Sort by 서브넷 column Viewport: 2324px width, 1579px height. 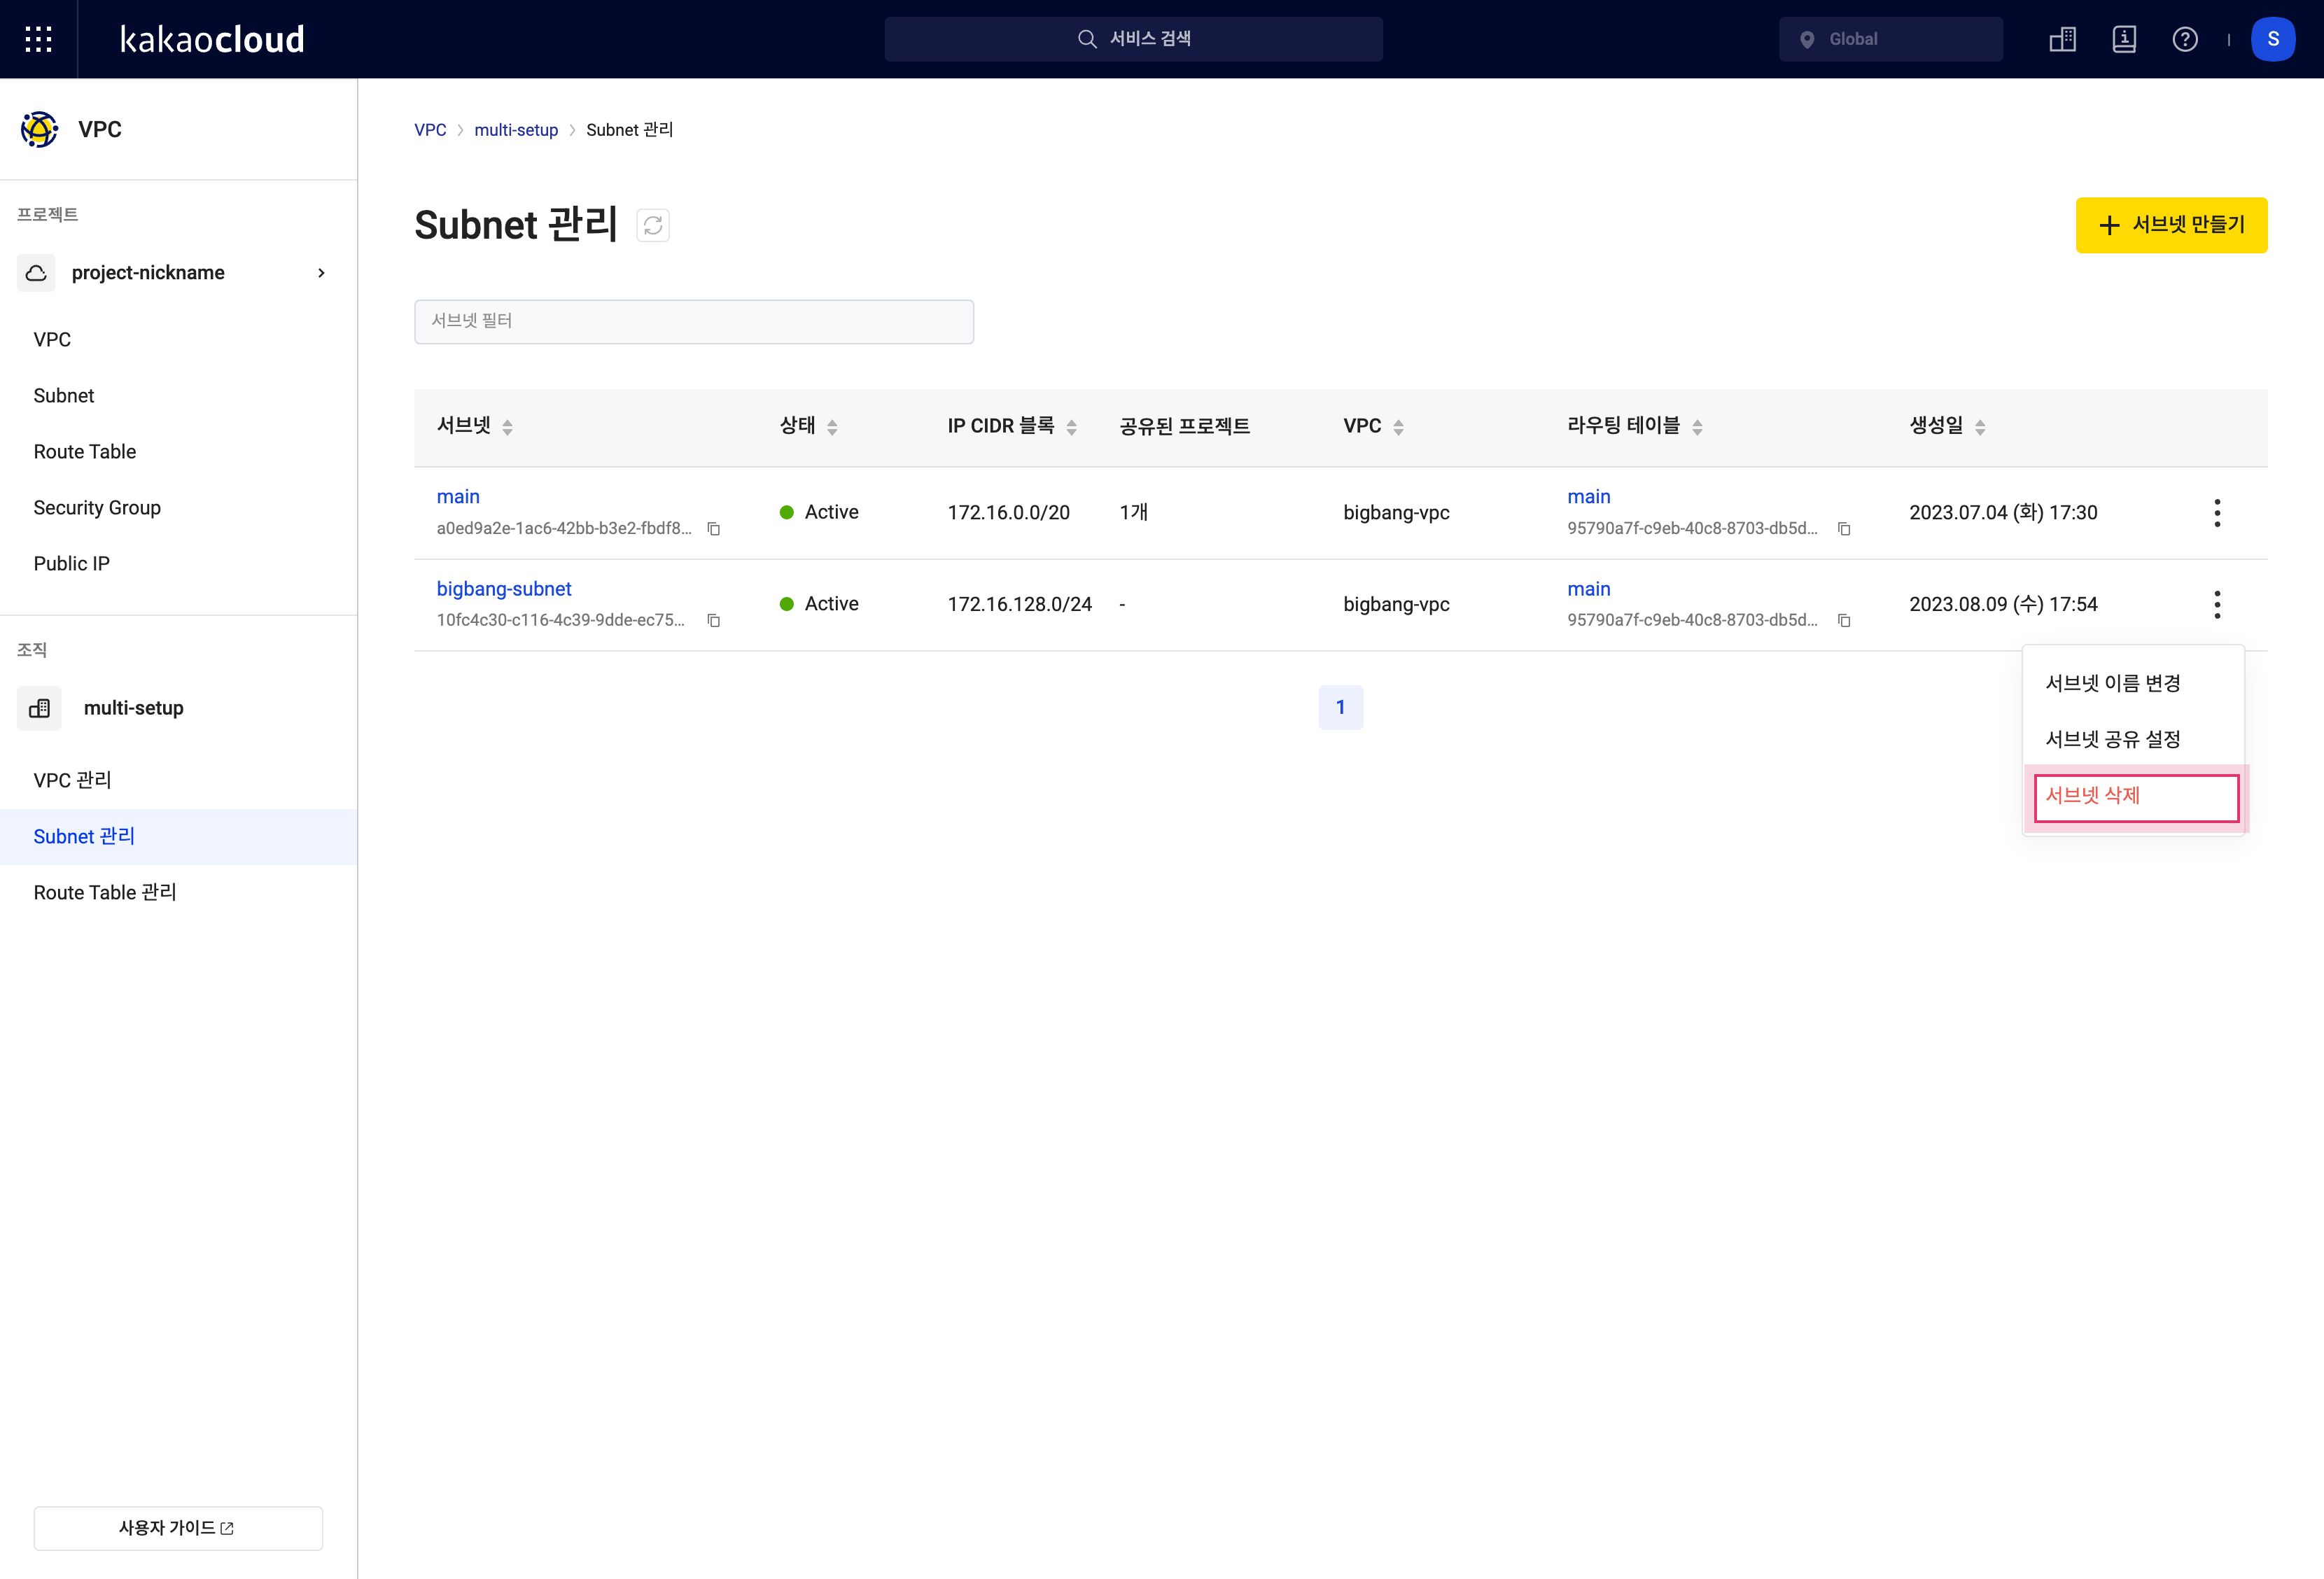point(507,427)
